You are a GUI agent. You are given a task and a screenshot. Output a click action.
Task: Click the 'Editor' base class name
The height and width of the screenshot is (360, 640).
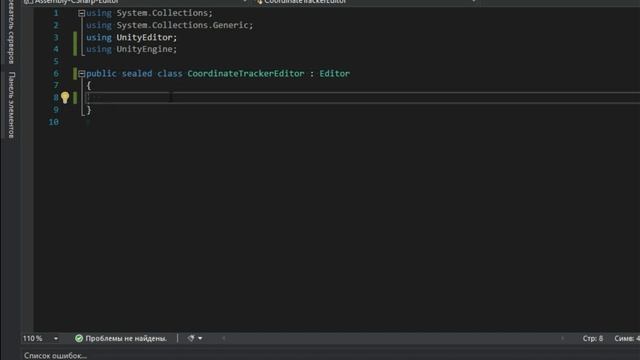(335, 73)
